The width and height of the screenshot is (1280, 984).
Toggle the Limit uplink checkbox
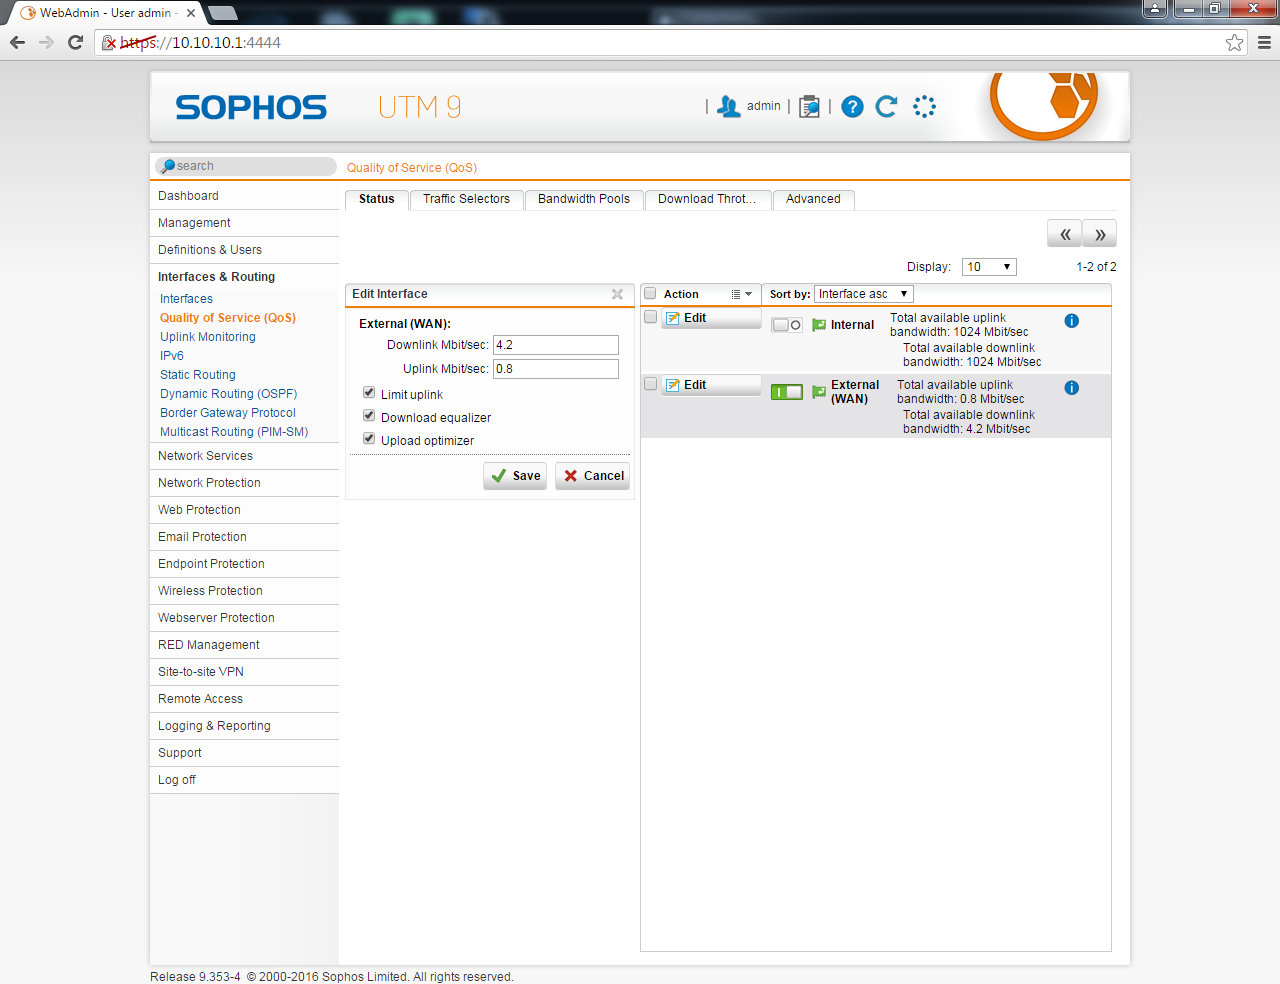click(369, 393)
